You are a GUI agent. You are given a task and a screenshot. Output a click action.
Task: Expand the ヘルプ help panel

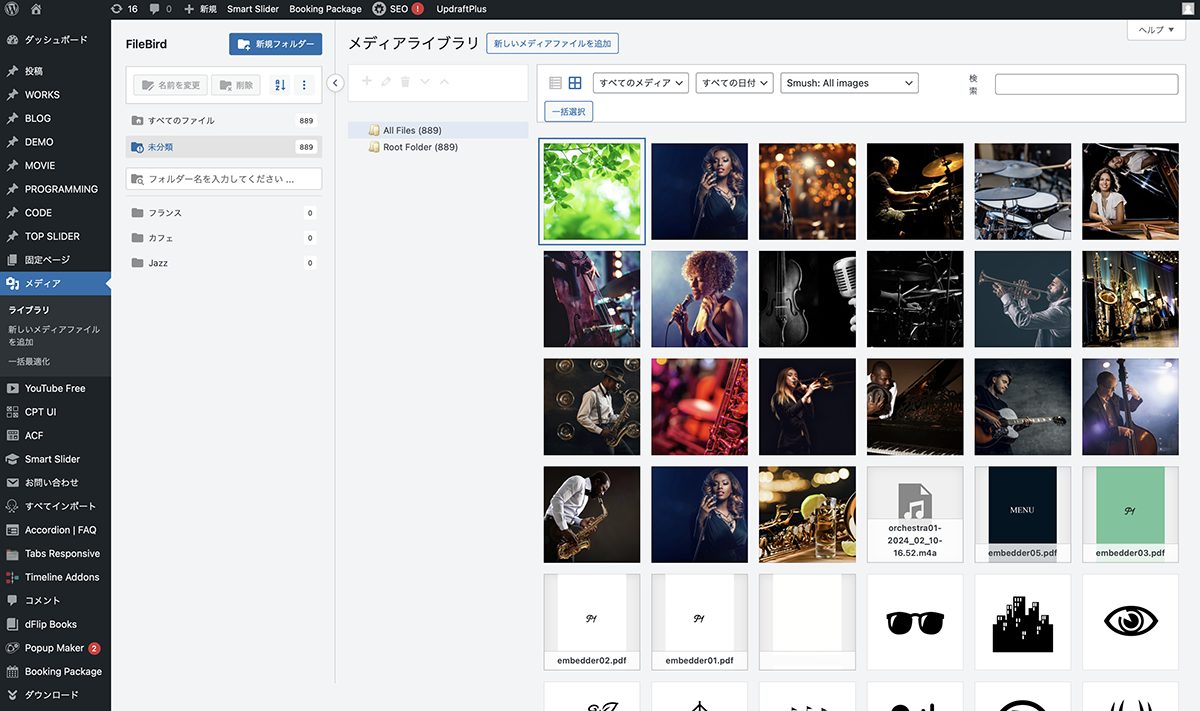point(1156,30)
